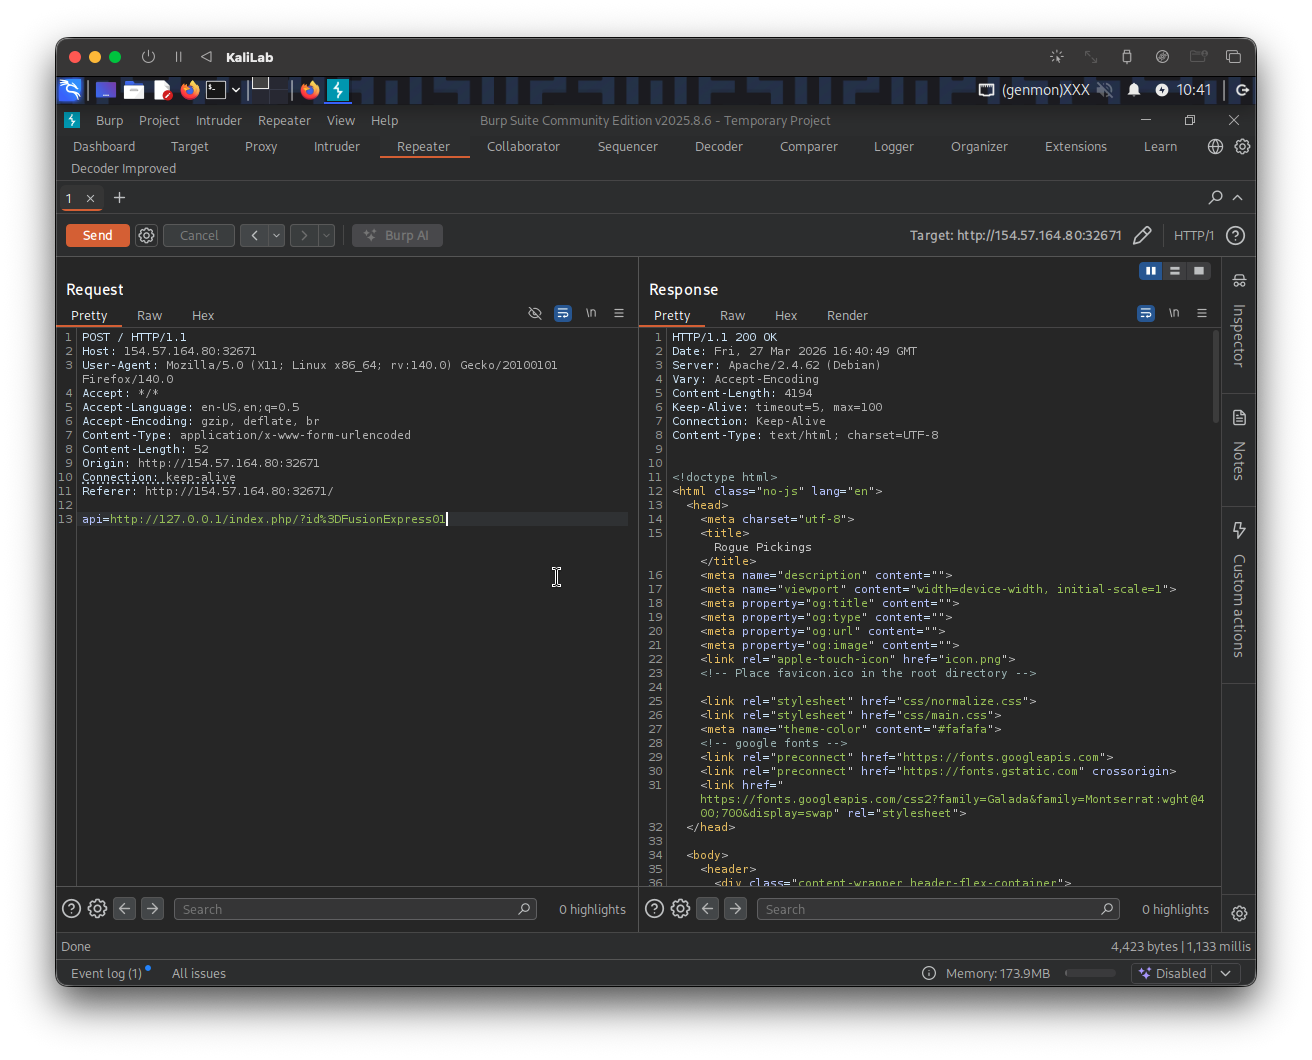The height and width of the screenshot is (1060, 1312).
Task: Open Event log in status bar
Action: [x=106, y=974]
